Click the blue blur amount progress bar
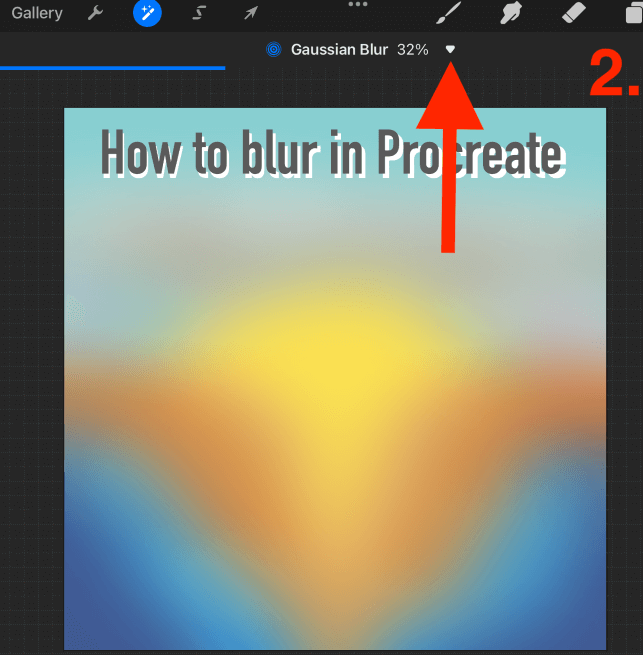Viewport: 643px width, 655px height. pyautogui.click(x=112, y=68)
